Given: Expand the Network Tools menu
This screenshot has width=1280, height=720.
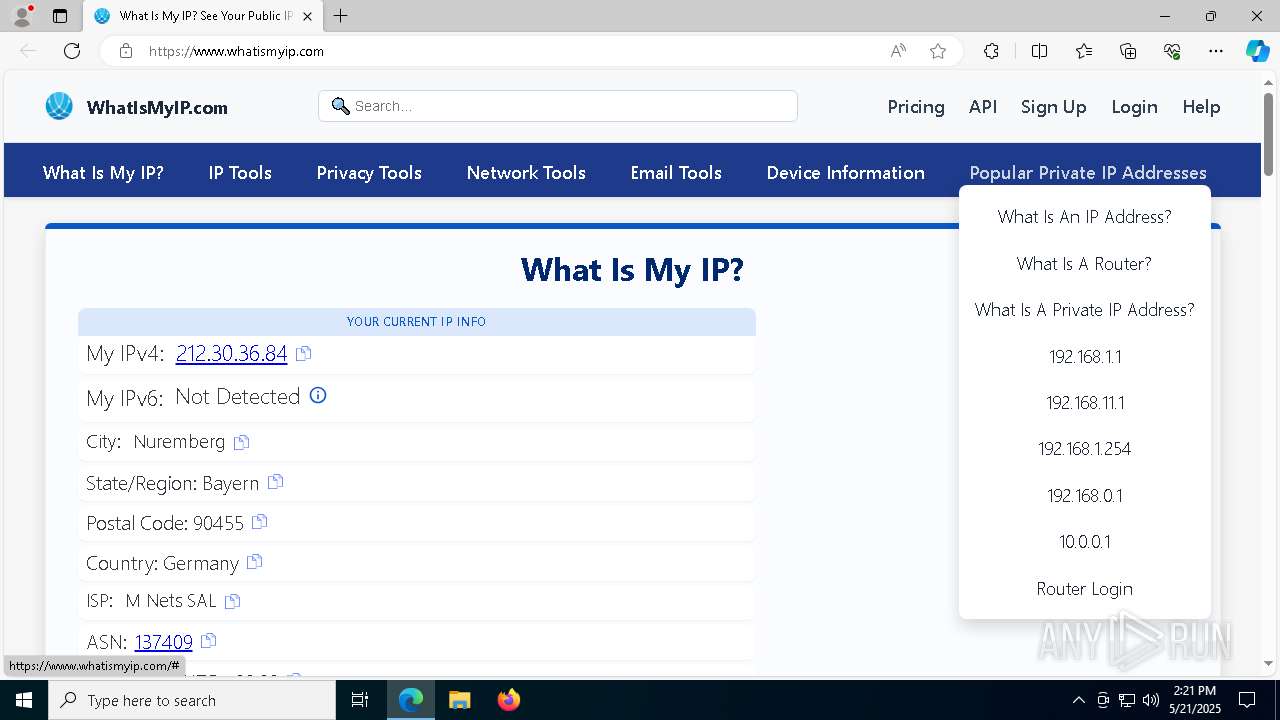Looking at the screenshot, I should 526,173.
